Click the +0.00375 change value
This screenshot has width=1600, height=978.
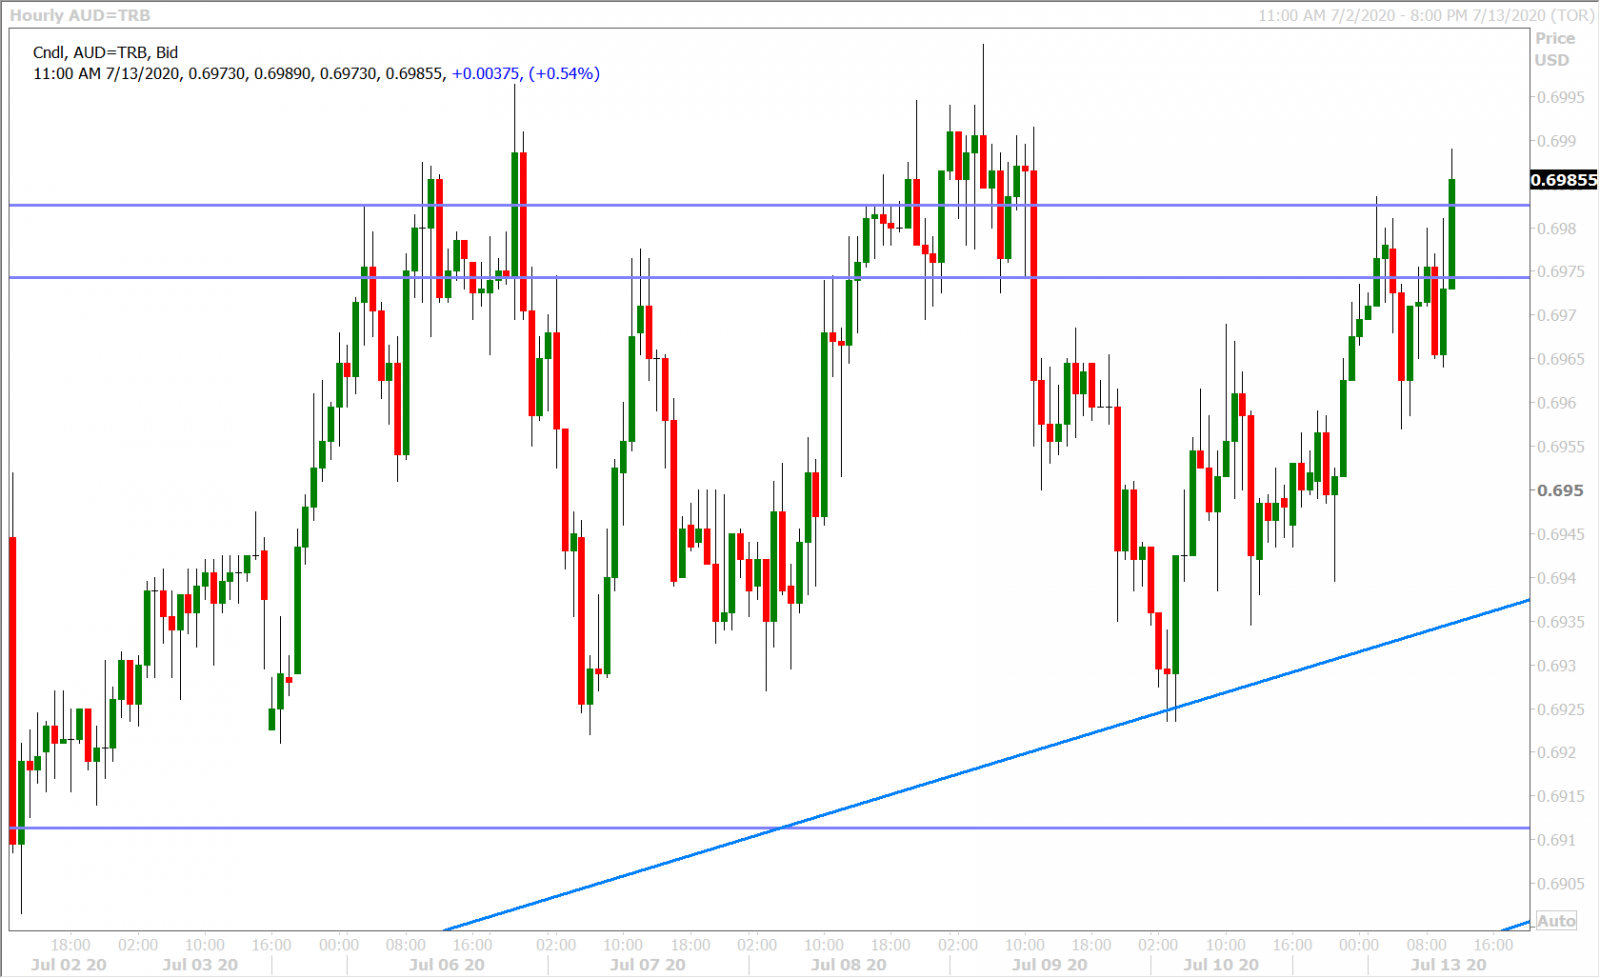tap(485, 73)
